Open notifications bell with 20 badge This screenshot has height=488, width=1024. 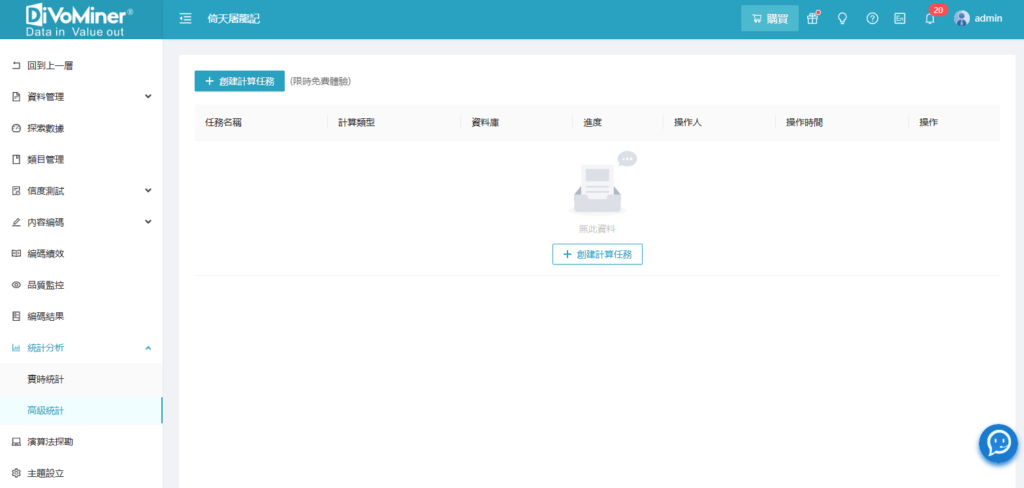[x=930, y=18]
